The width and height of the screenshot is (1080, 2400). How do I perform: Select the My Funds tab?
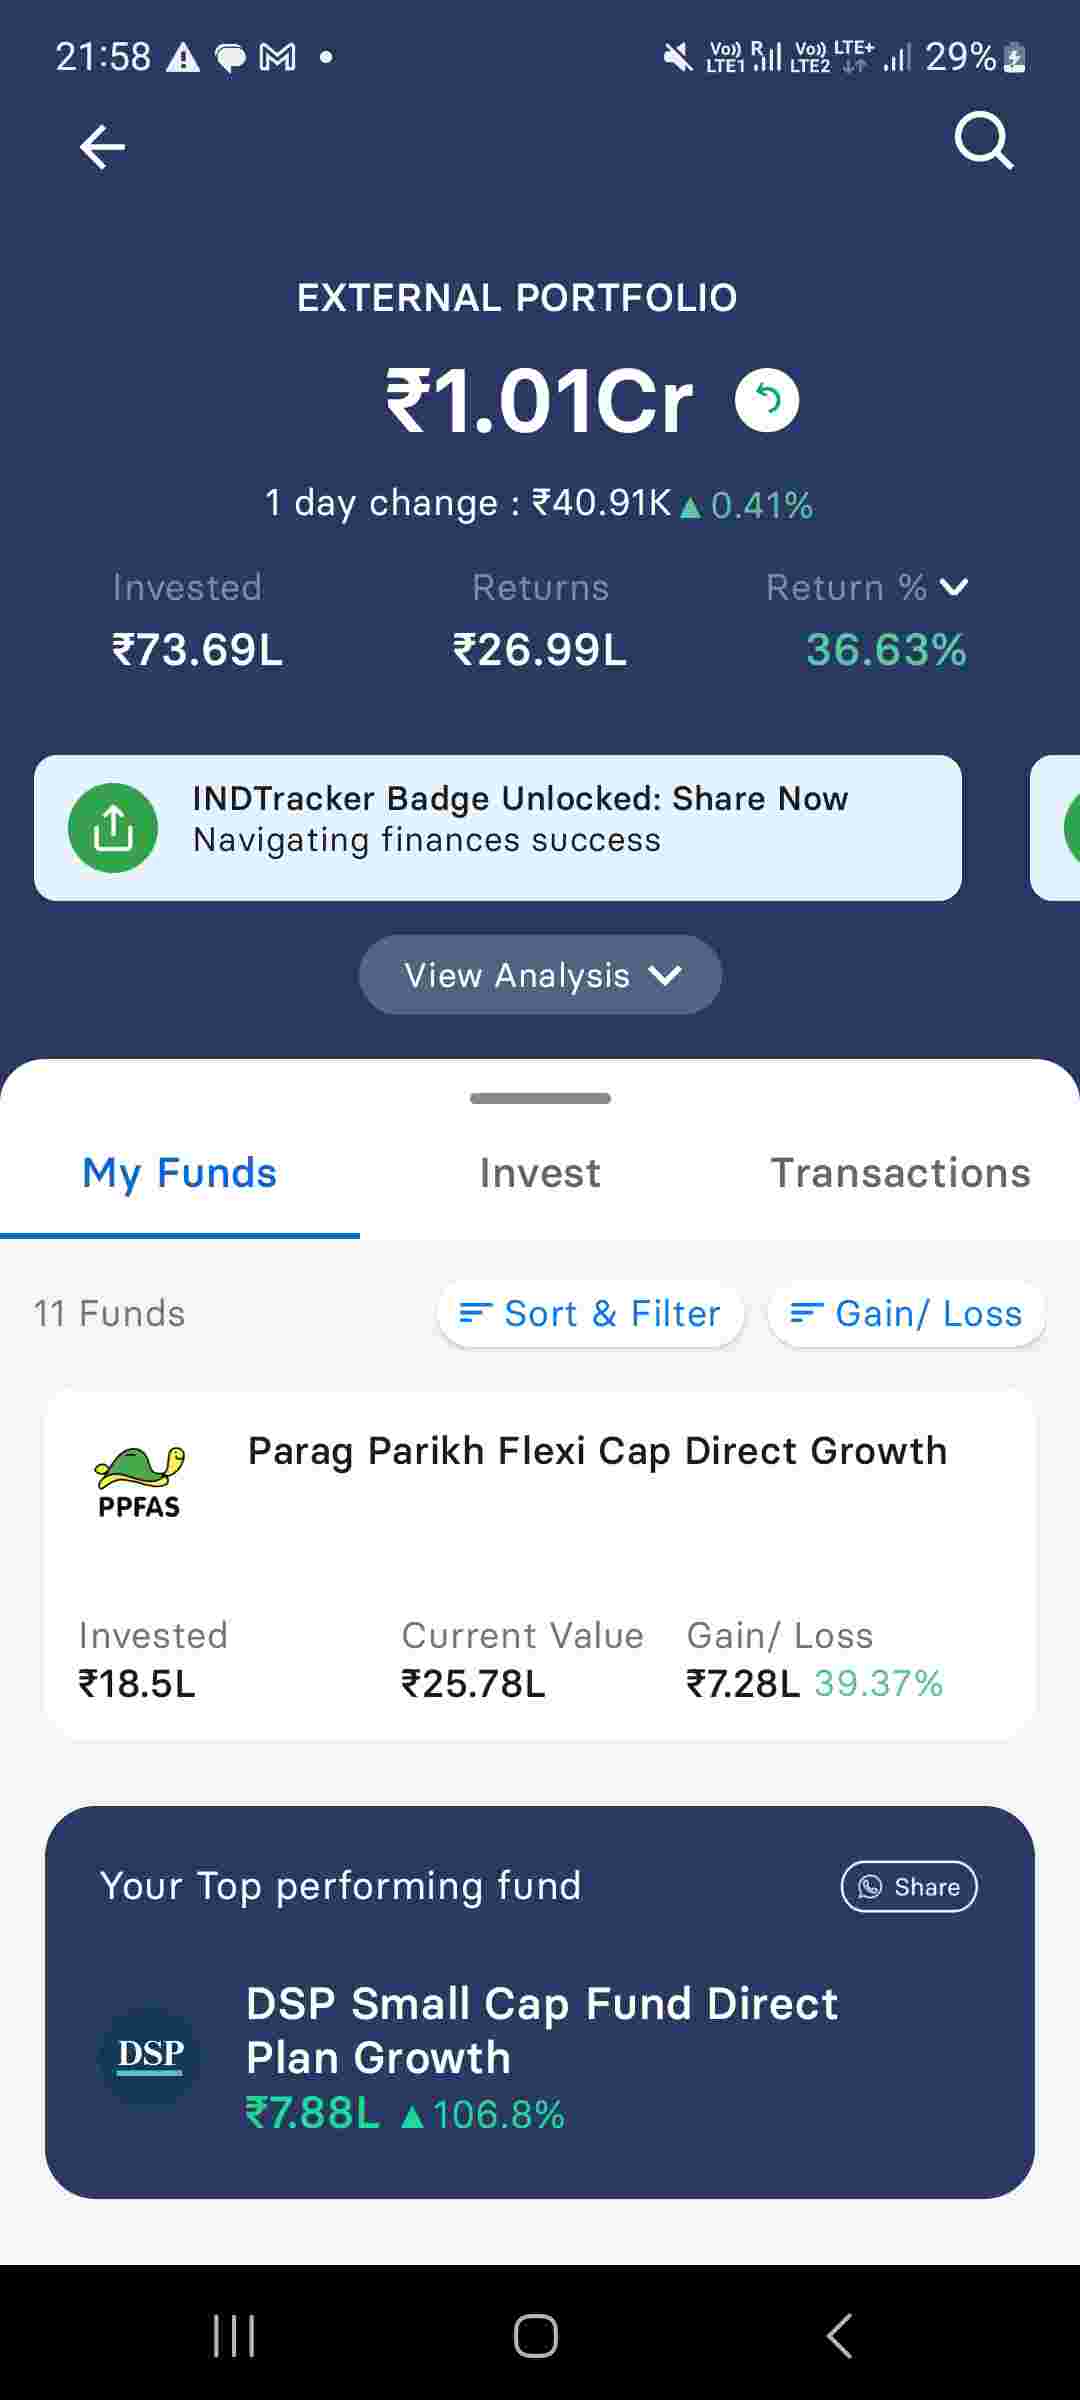pyautogui.click(x=180, y=1173)
